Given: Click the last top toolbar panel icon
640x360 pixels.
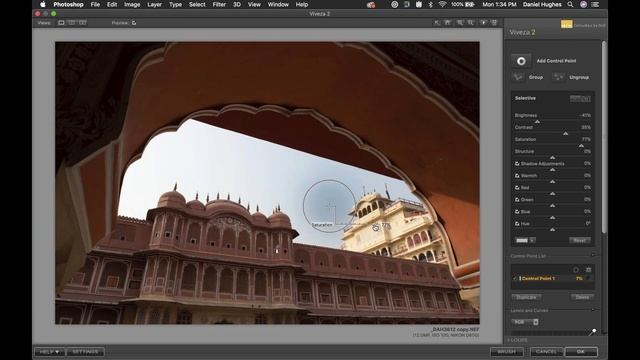Looking at the screenshot, I should [494, 23].
